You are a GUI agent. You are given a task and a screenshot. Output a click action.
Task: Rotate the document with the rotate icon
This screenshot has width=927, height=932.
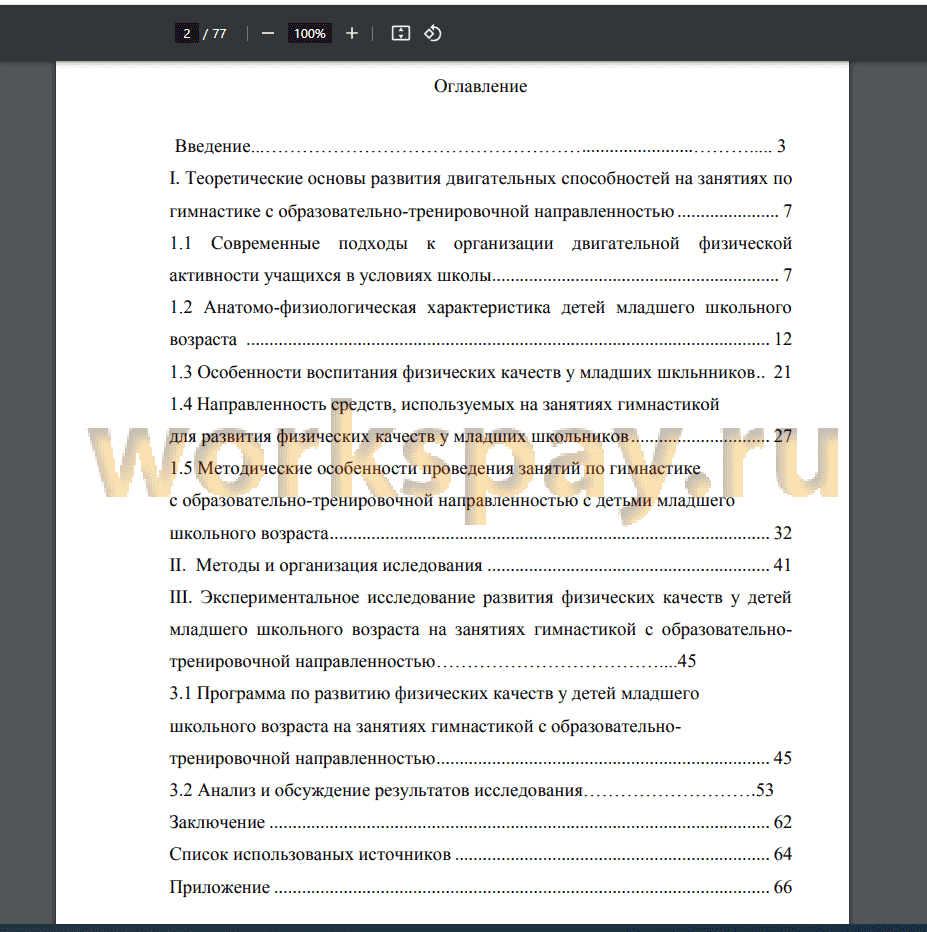pos(433,33)
